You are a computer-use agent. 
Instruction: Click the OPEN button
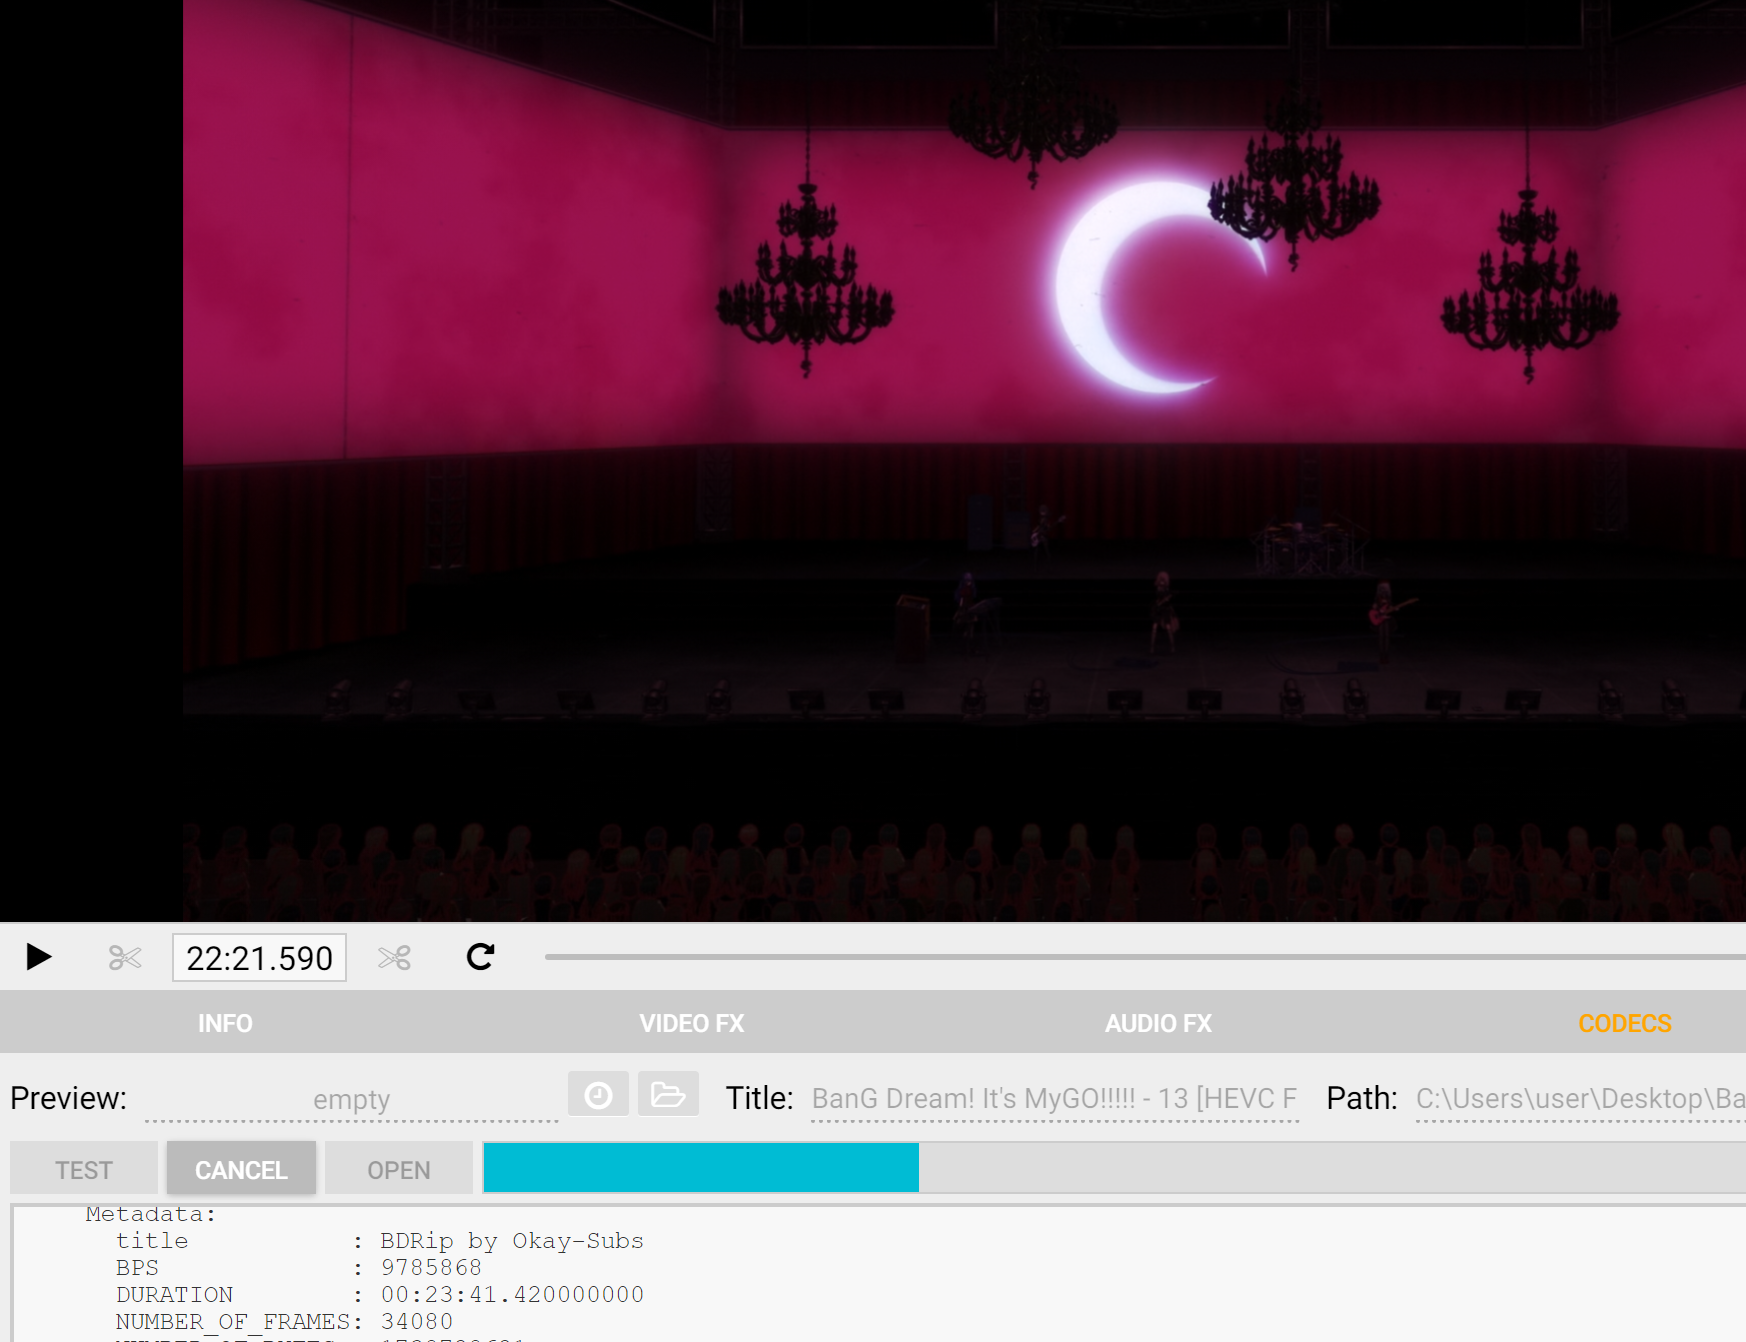coord(399,1169)
